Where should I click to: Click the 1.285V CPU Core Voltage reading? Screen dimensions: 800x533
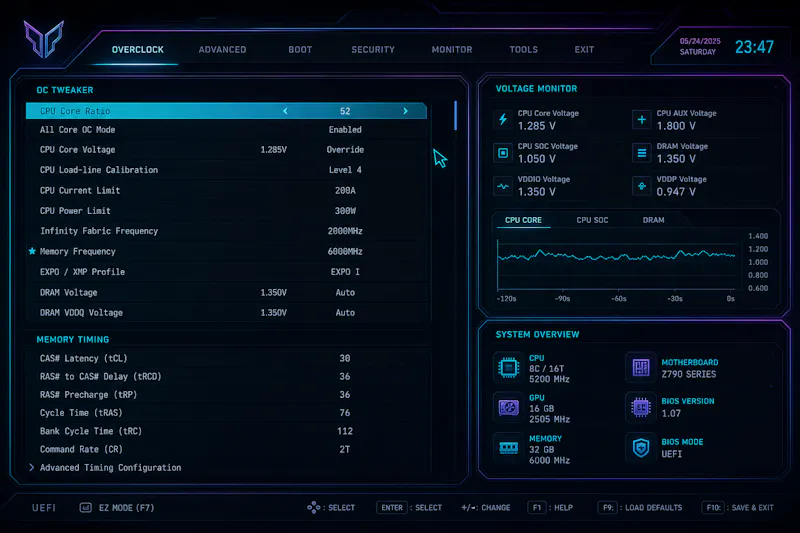[273, 149]
